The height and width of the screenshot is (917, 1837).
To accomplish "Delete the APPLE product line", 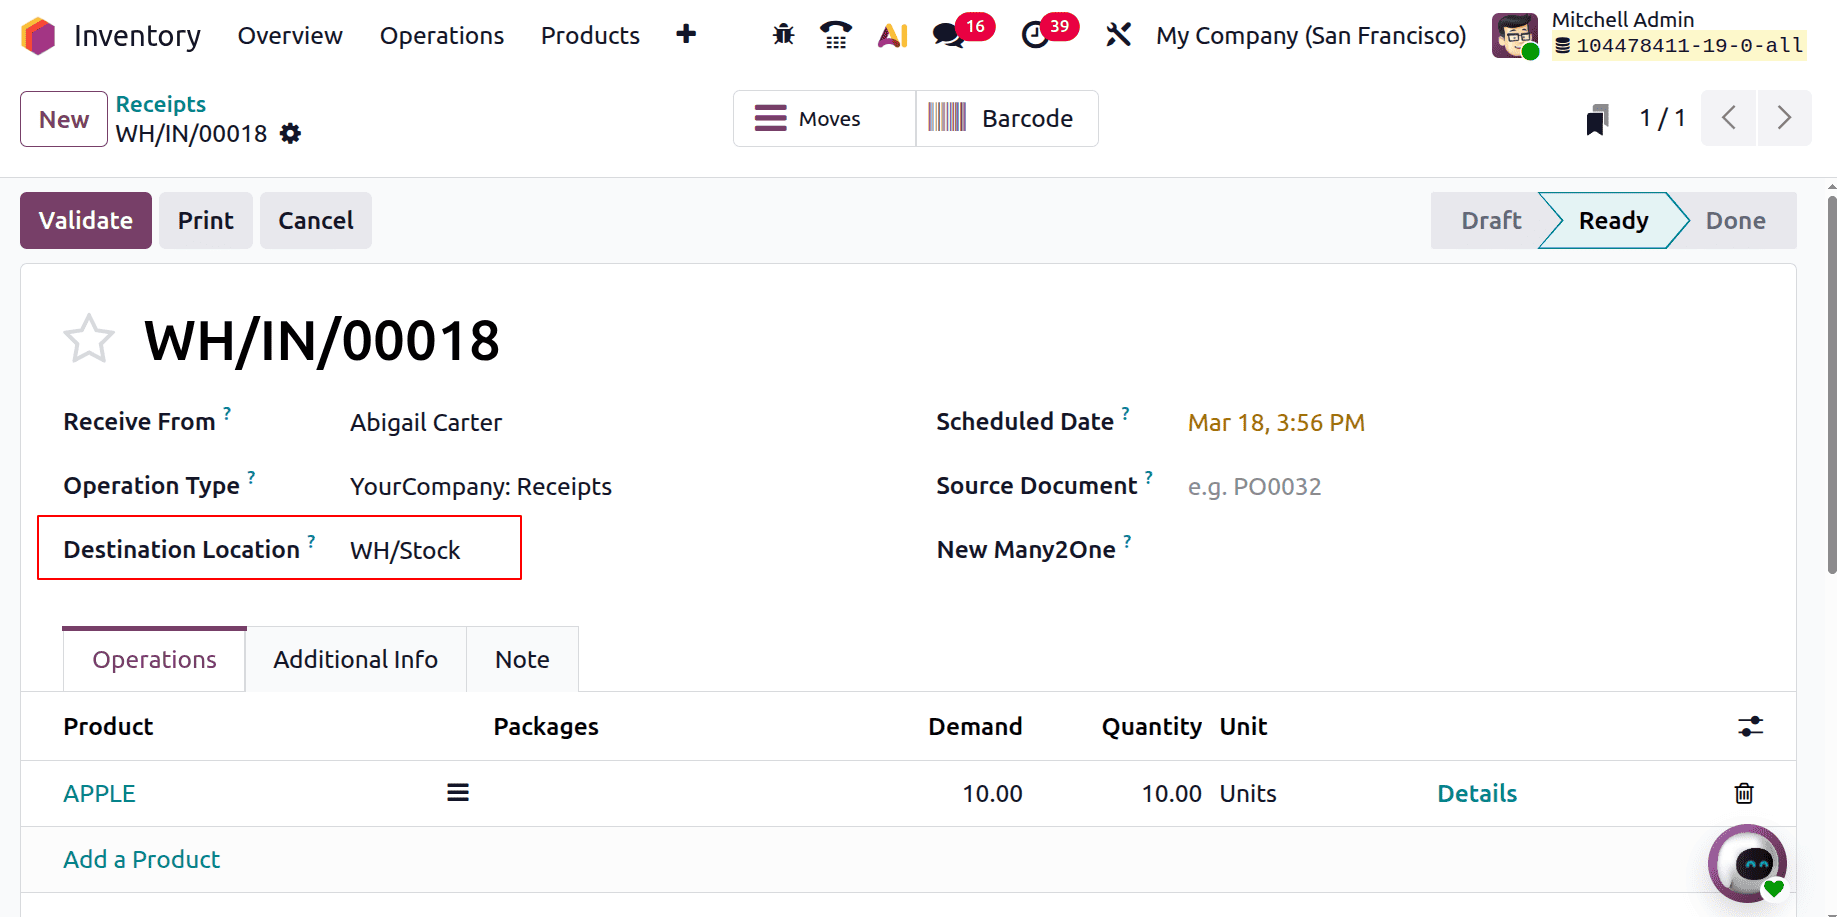I will click(x=1744, y=793).
